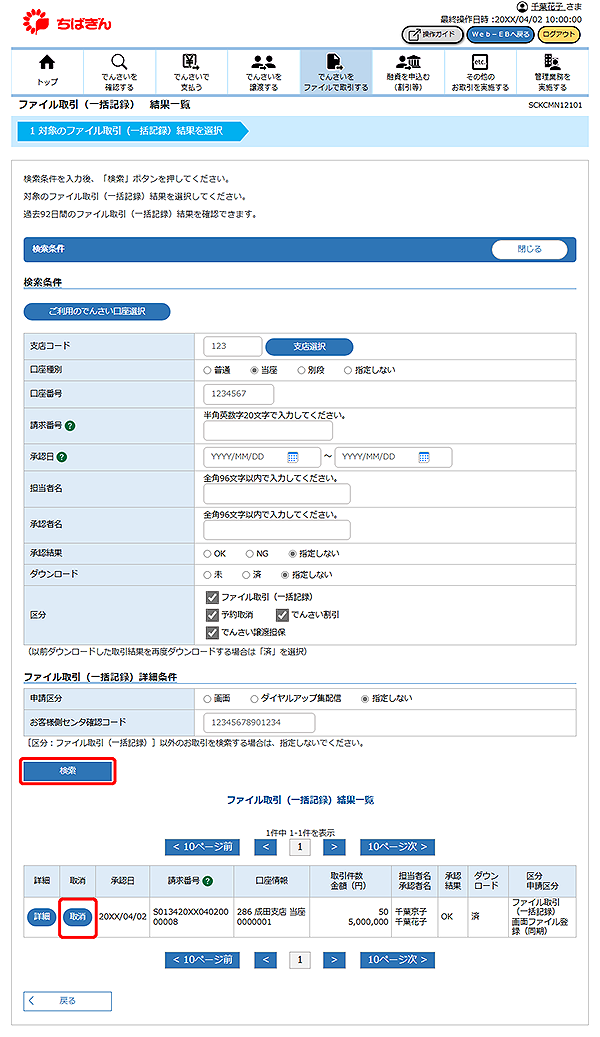Open help icon next to 承認日 condition
The width and height of the screenshot is (600, 1037).
(x=62, y=457)
